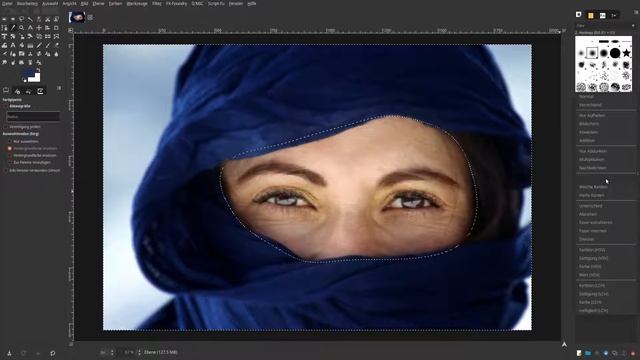Select the Free Select lasso tool

click(21, 19)
